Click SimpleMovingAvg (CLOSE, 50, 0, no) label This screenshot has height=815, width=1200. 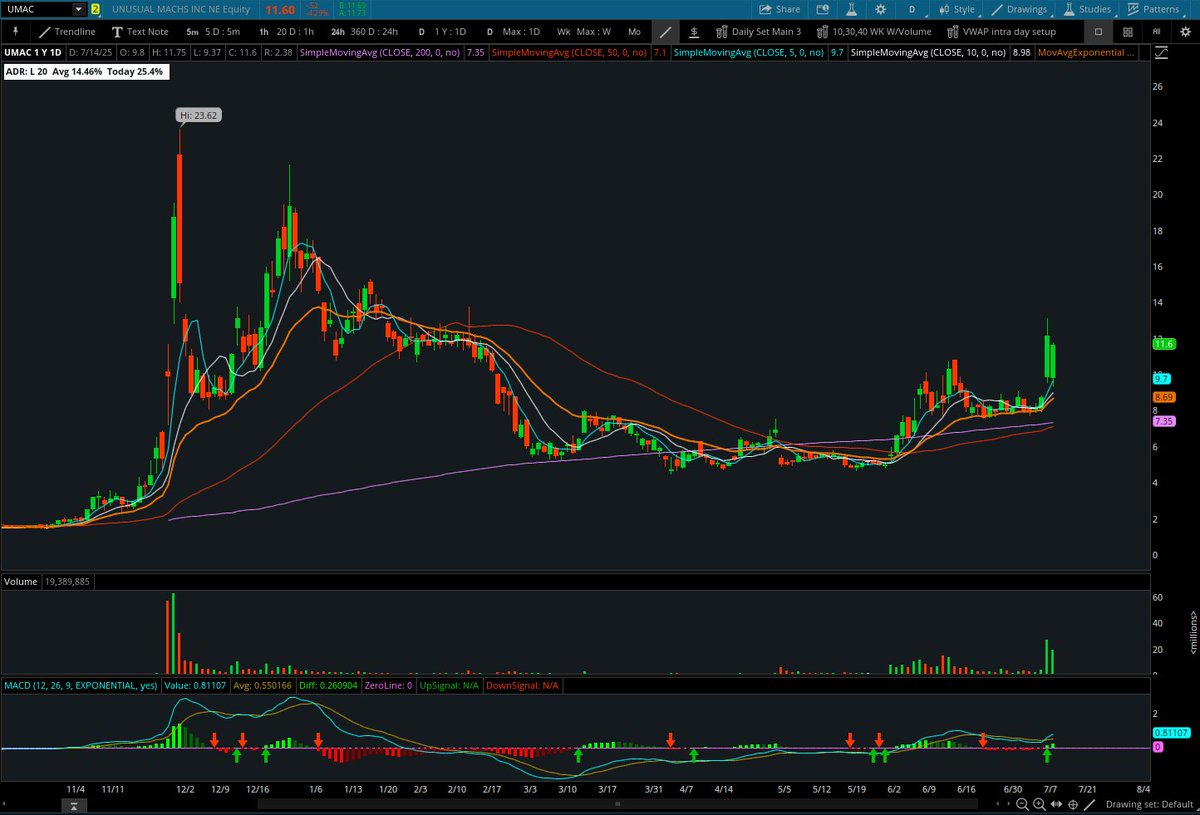click(568, 51)
